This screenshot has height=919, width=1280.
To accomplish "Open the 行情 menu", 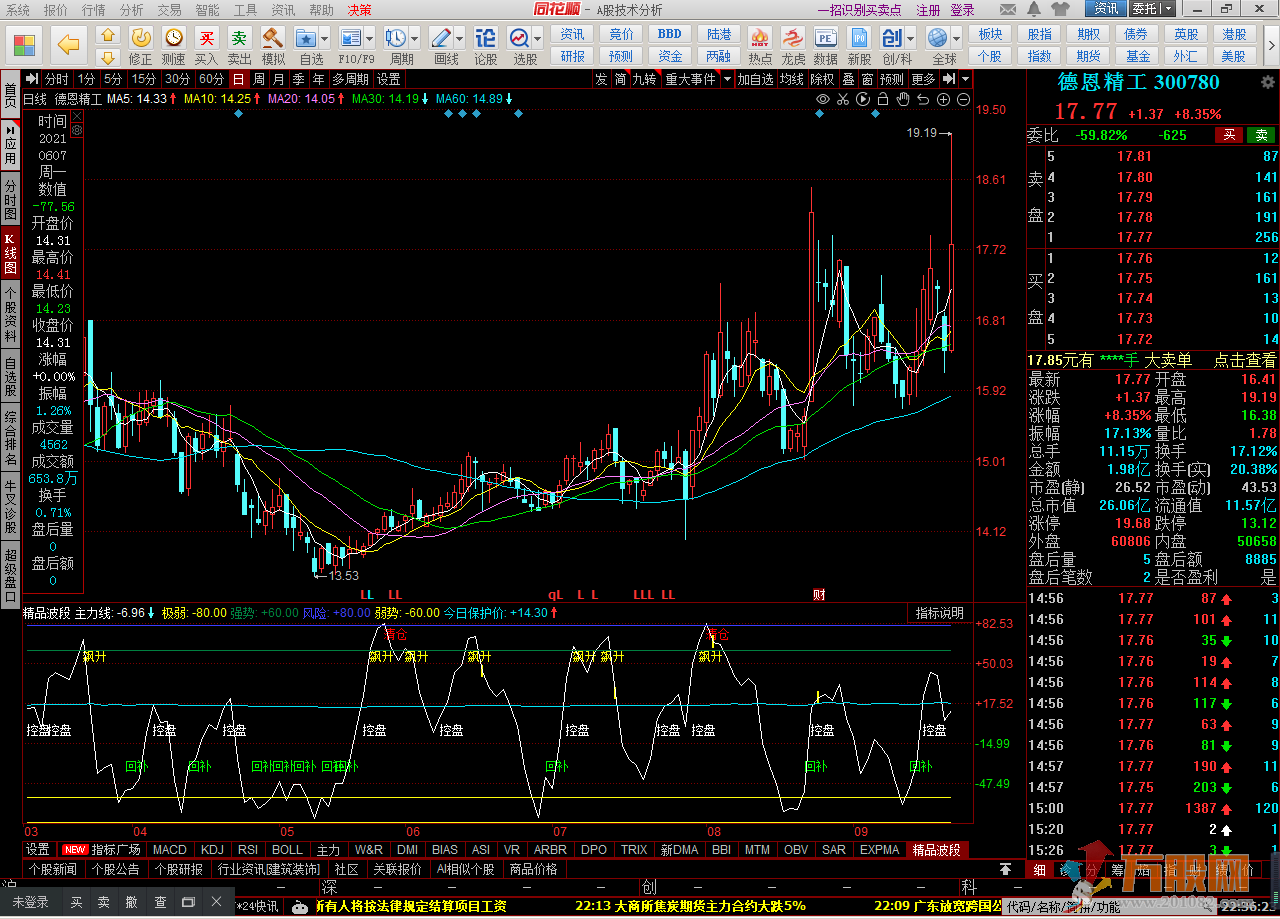I will click(x=93, y=9).
